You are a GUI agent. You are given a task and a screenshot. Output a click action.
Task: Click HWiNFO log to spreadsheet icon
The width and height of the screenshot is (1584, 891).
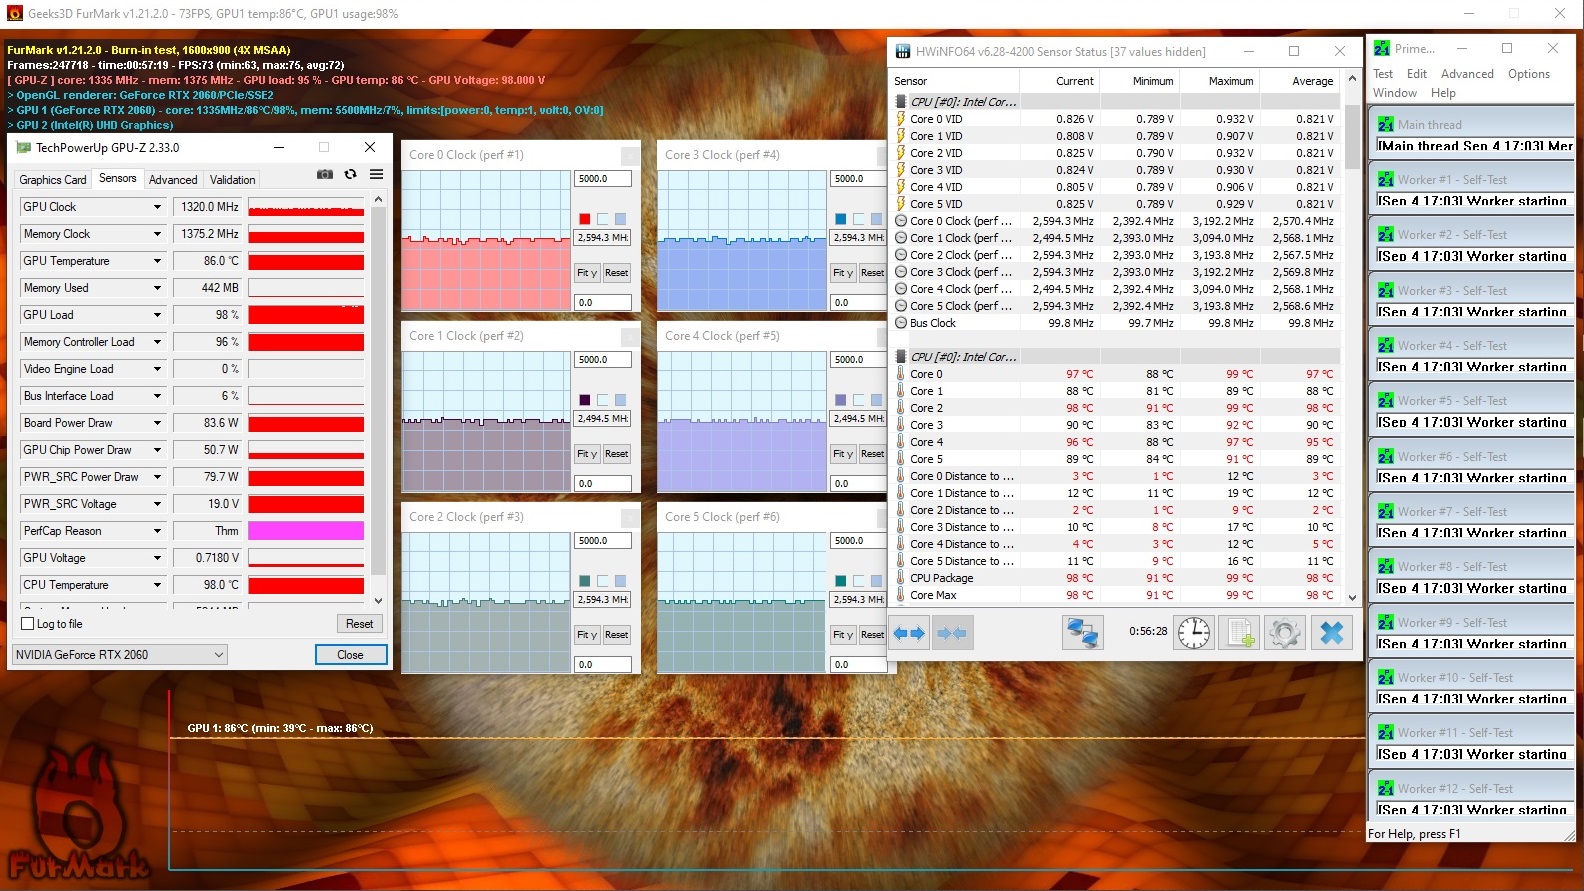(1240, 632)
